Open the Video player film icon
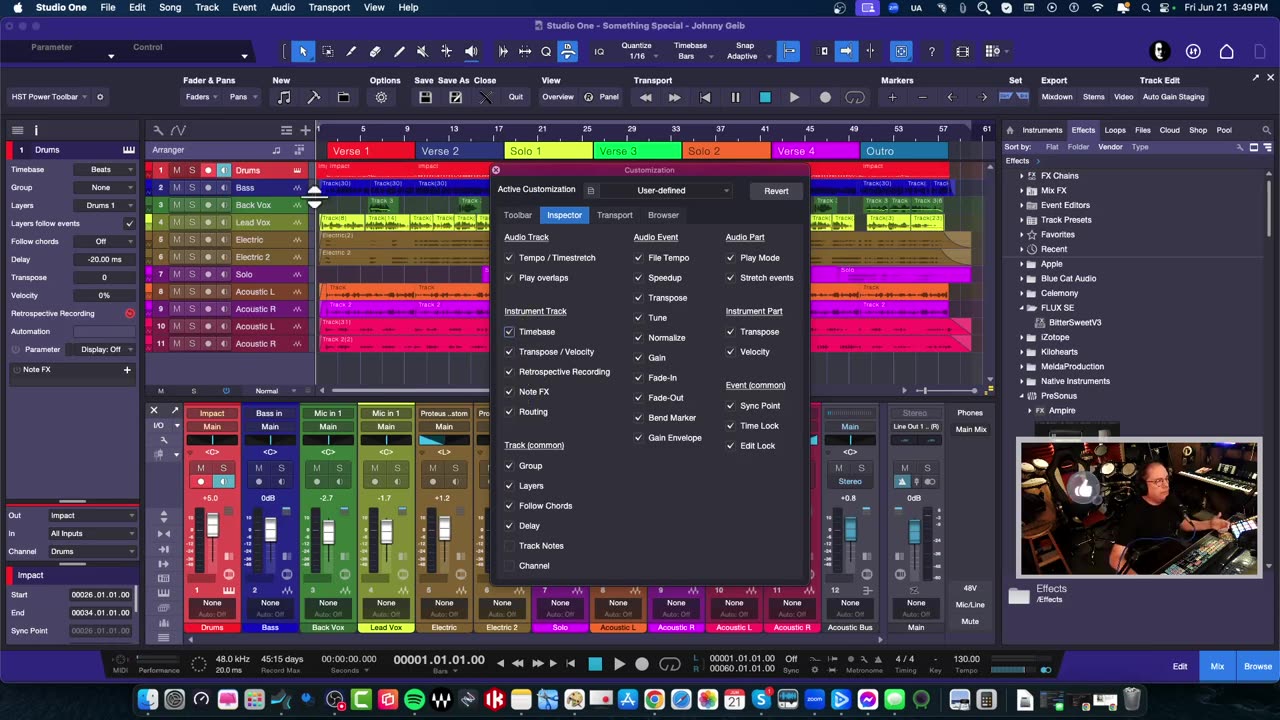 962,51
